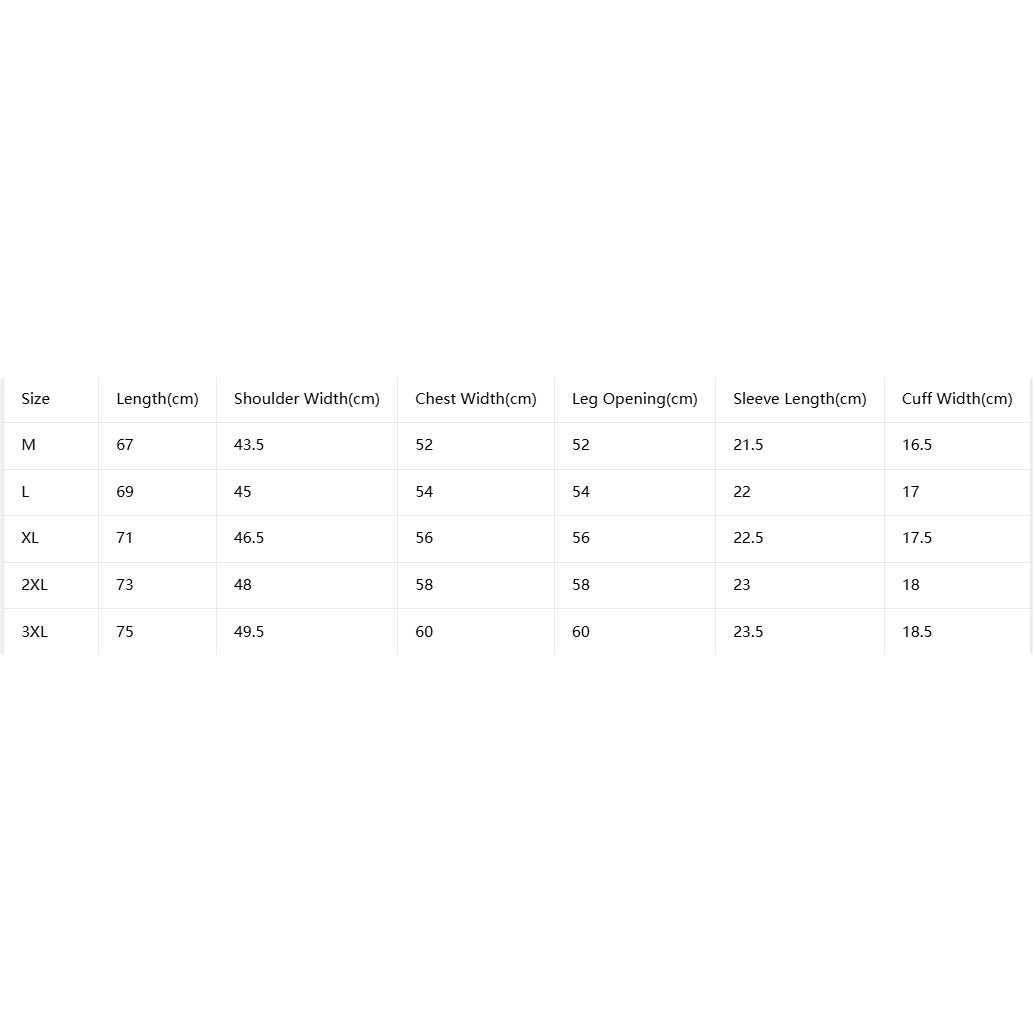Click the Shoulder Width(cm) header
Viewport: 1033px width, 1033px height.
point(307,399)
